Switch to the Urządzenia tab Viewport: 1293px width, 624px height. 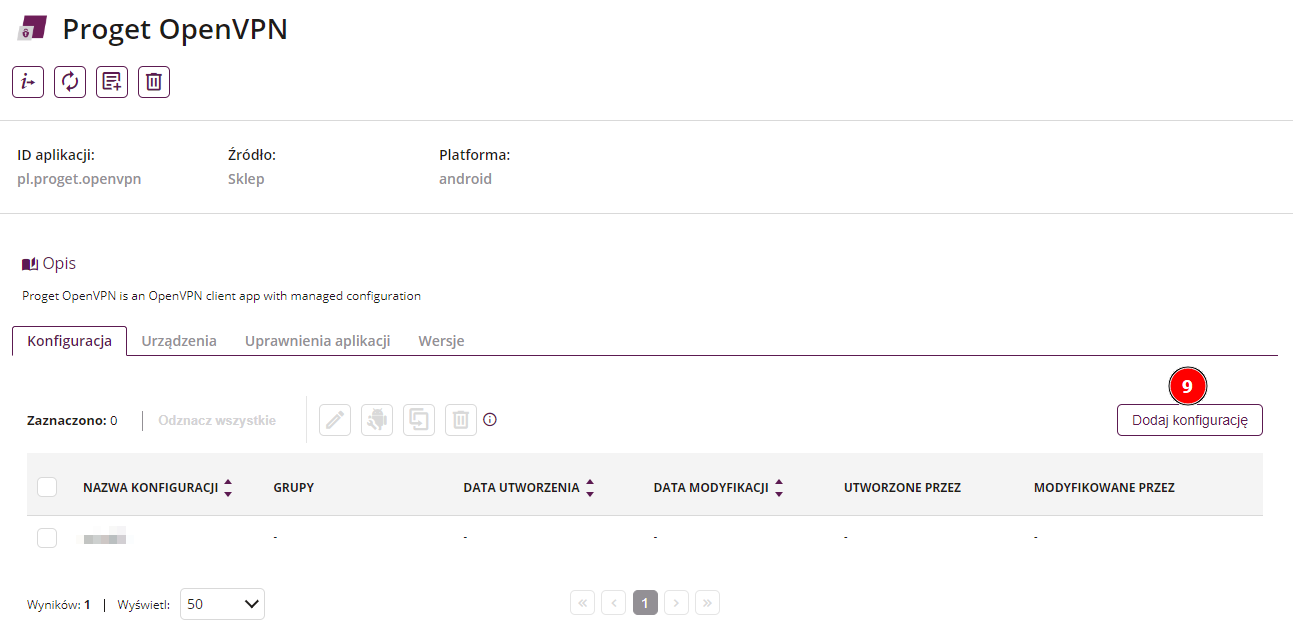179,341
